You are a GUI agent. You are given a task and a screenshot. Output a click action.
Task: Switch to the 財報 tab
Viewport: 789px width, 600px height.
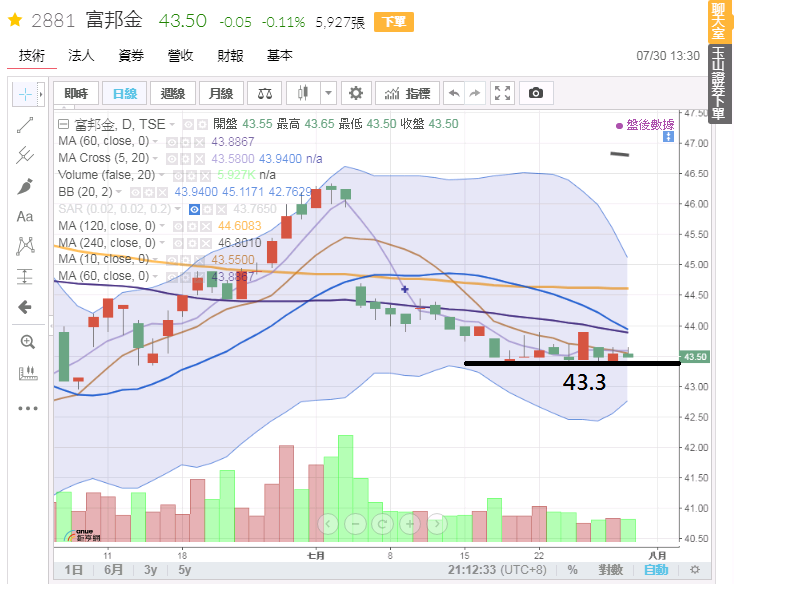coord(230,55)
